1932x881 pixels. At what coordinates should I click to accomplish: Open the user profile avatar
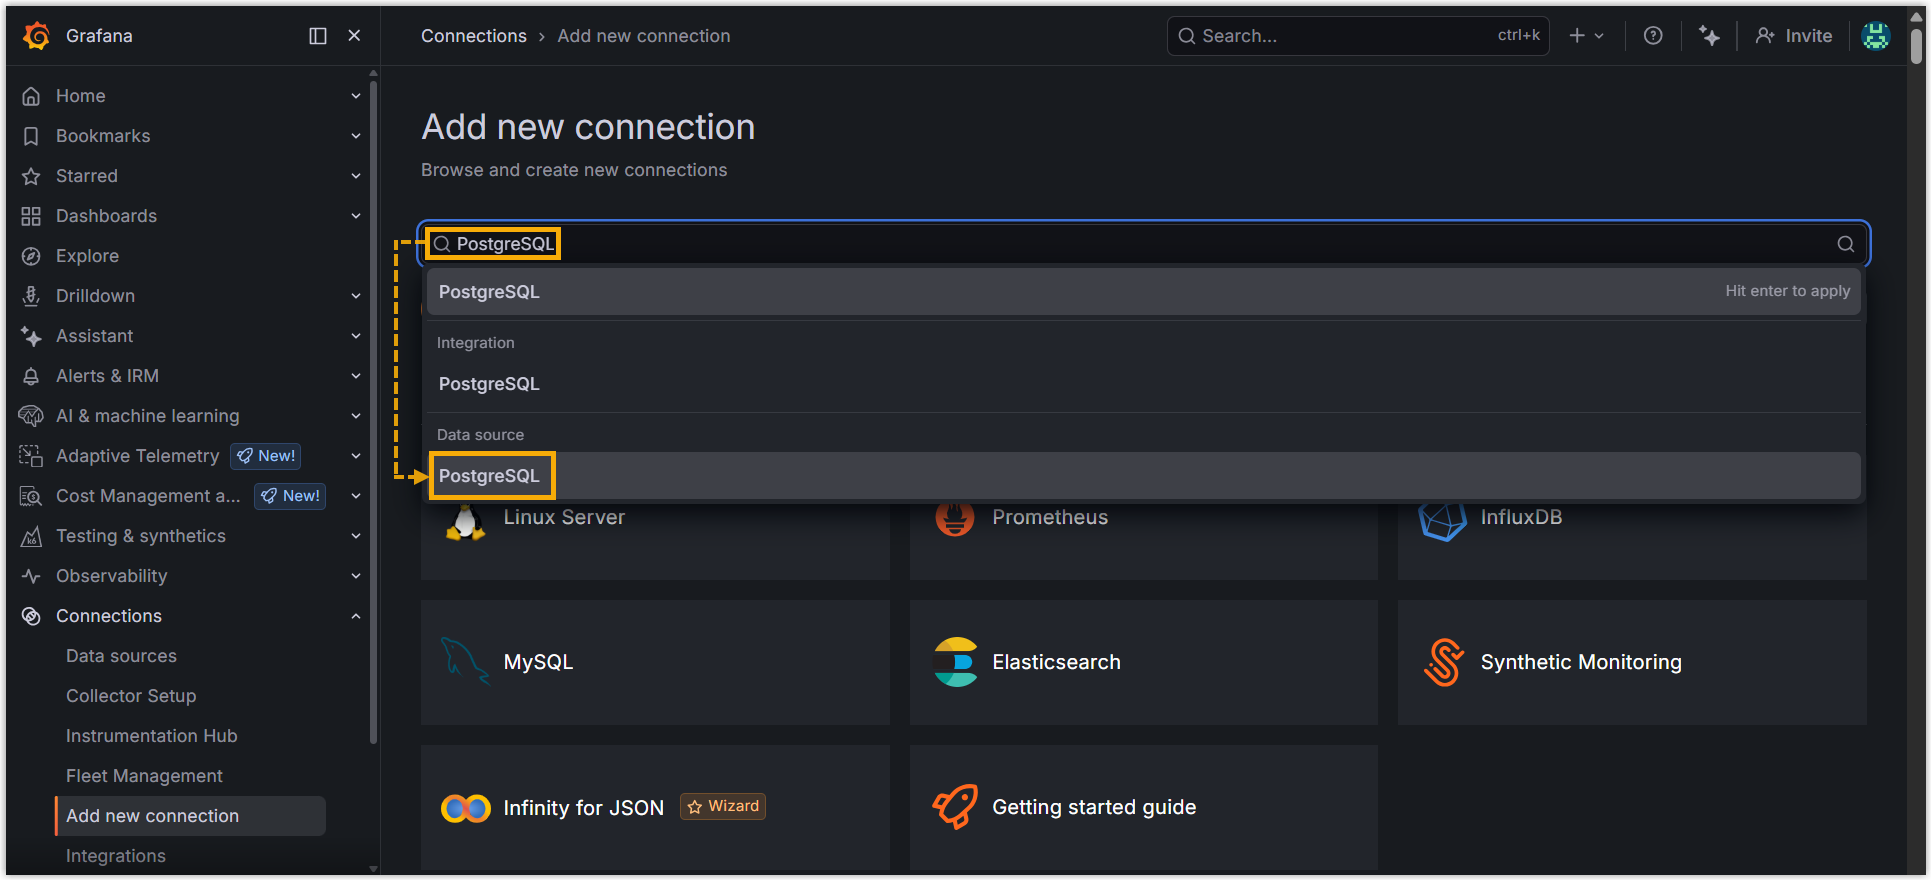(1876, 36)
